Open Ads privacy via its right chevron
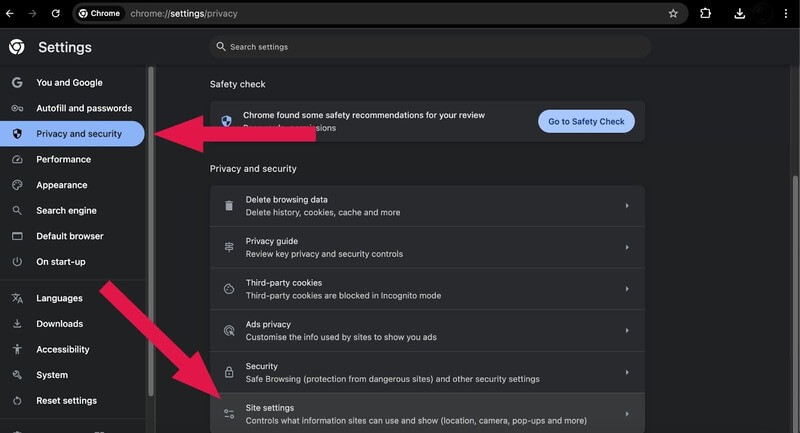Screen dimensions: 800x433 tap(627, 330)
